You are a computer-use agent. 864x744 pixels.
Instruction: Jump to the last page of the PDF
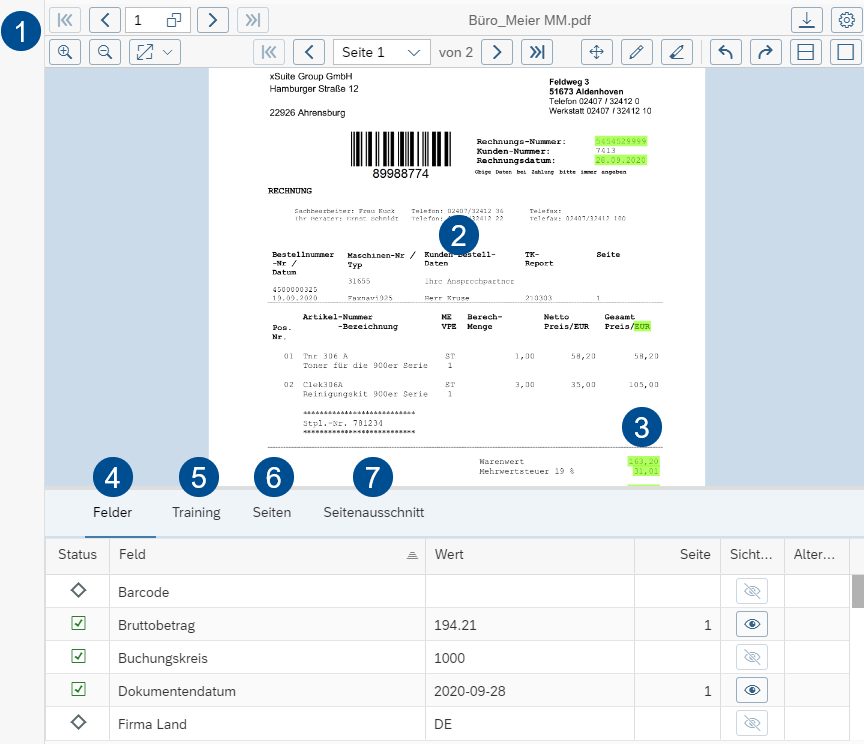coord(537,52)
